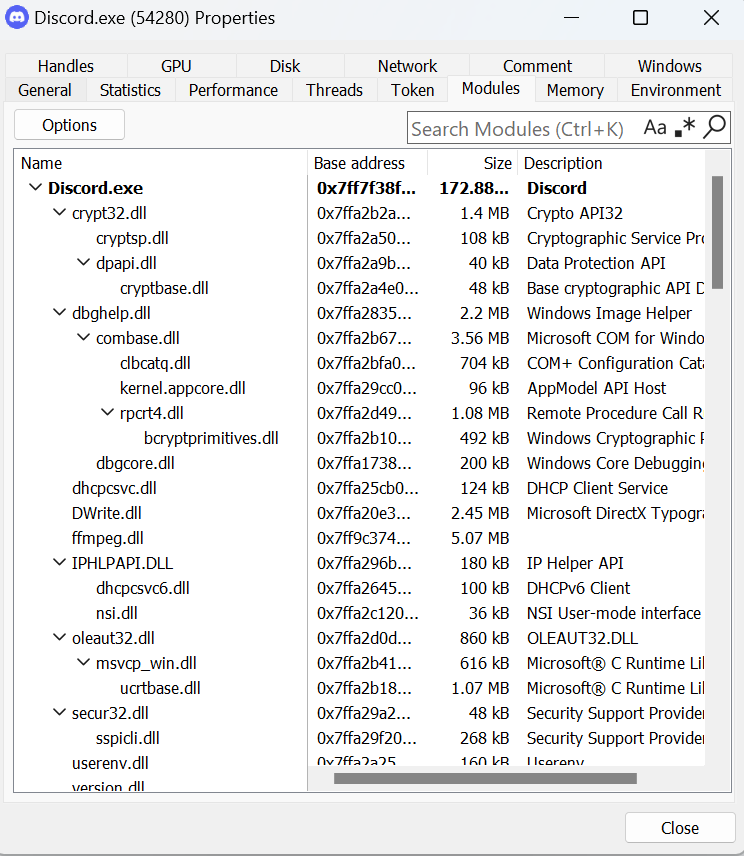
Task: Enable regex search (.*) icon
Action: (x=685, y=128)
